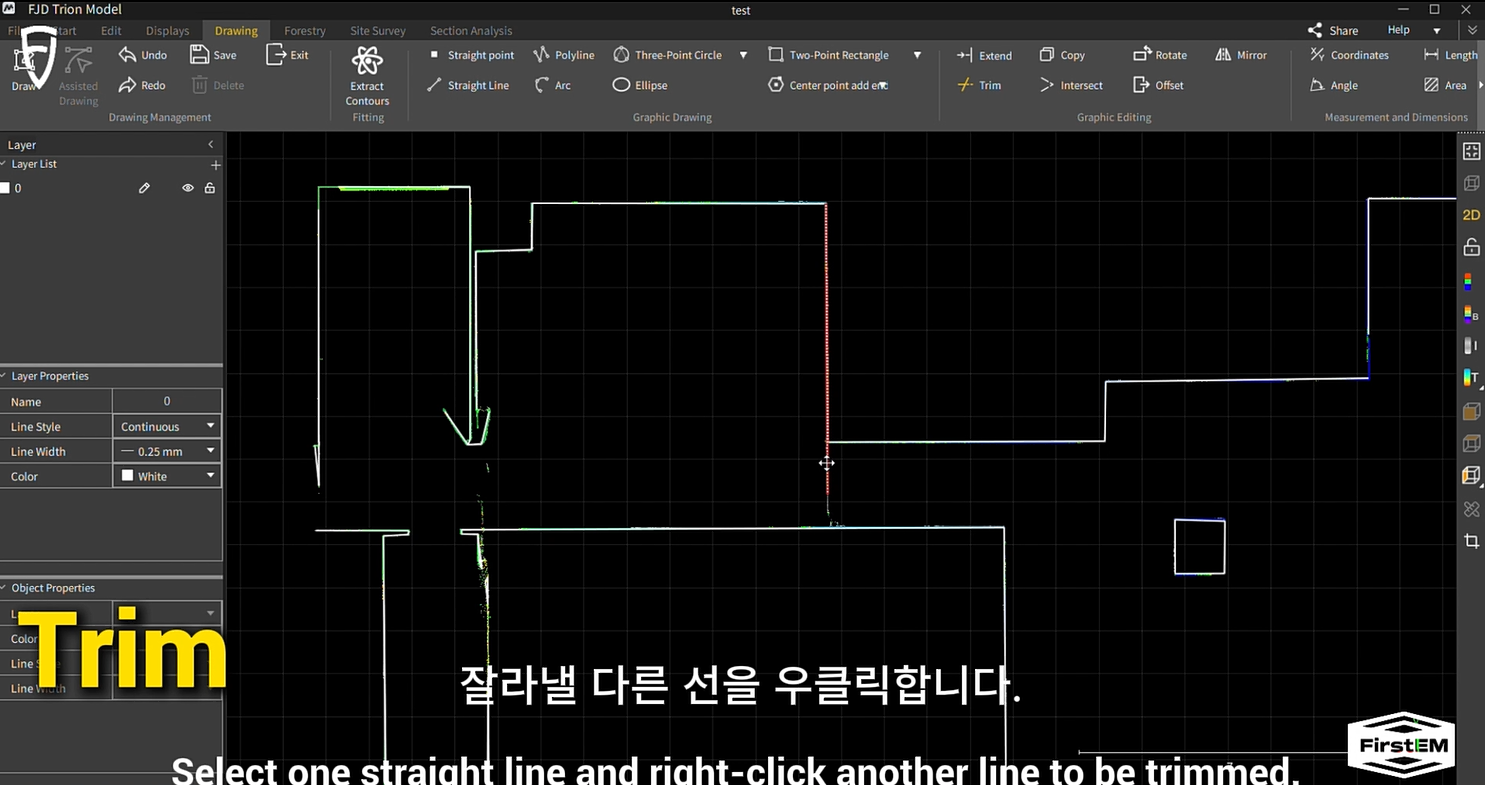Click the white color swatch of layer 0

(5, 188)
